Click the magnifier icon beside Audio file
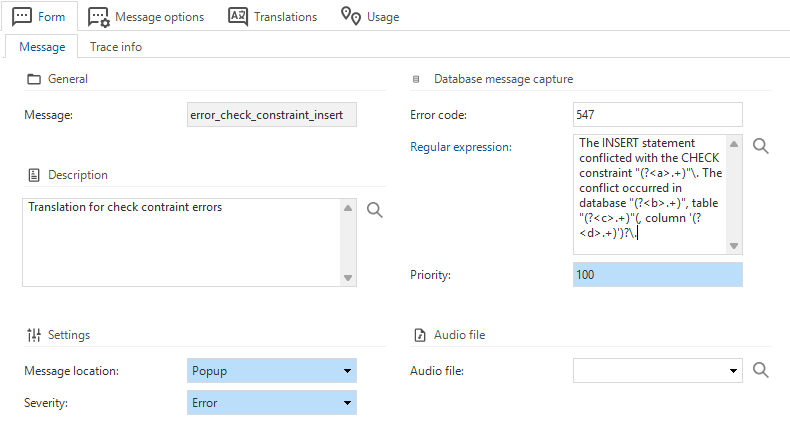 (760, 371)
